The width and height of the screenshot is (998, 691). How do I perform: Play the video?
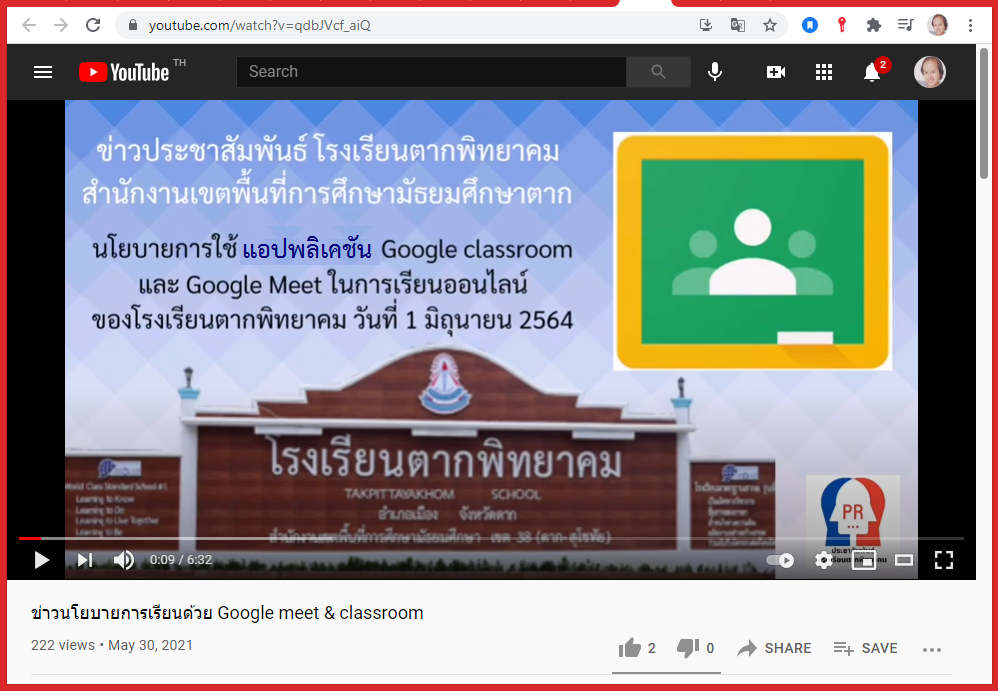[42, 560]
